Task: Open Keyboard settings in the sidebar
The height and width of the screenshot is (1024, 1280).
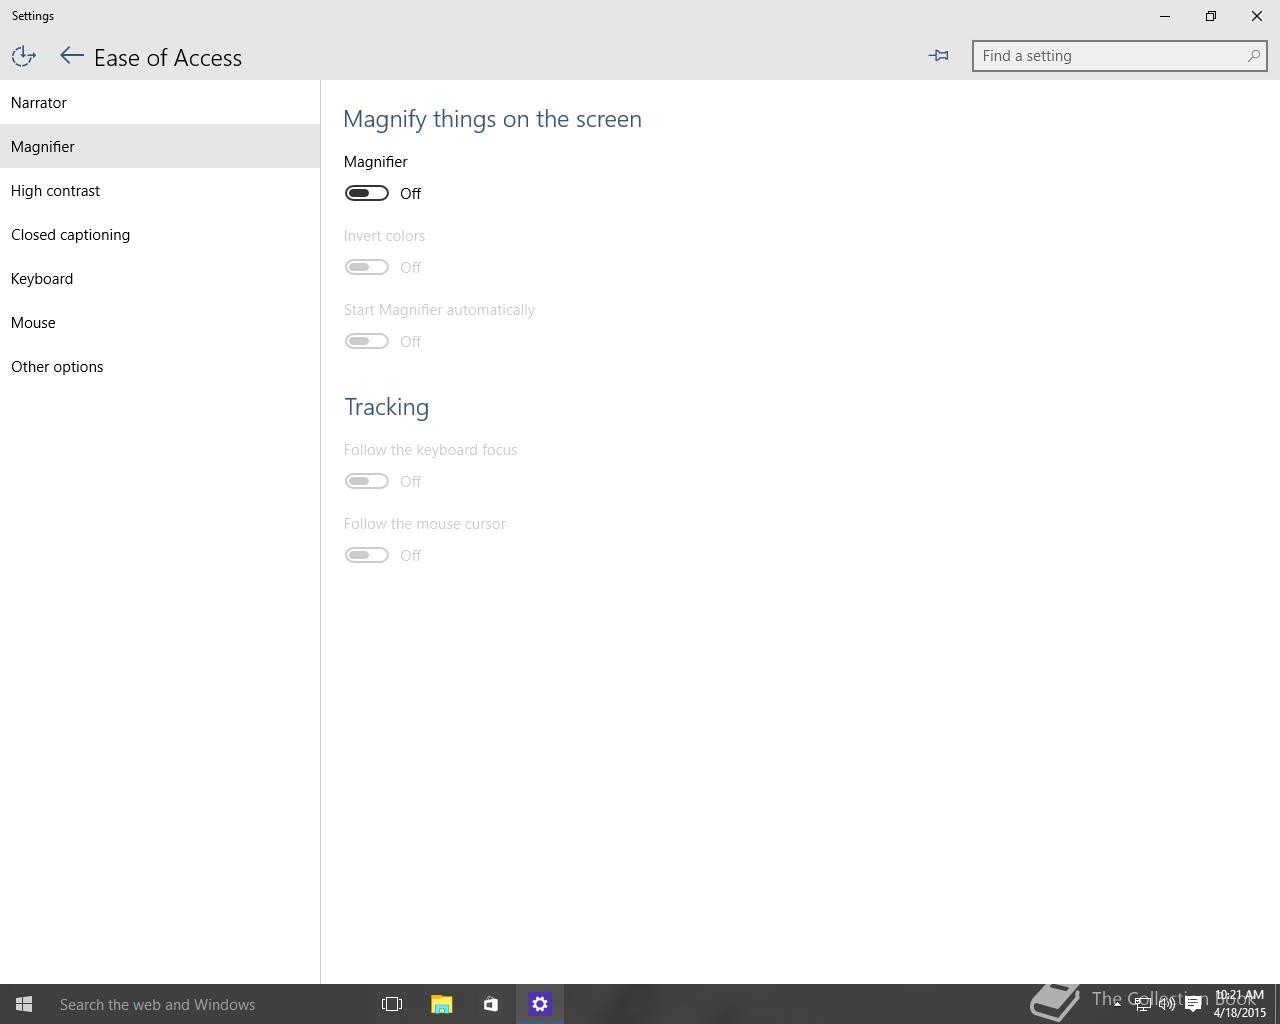Action: pyautogui.click(x=160, y=278)
